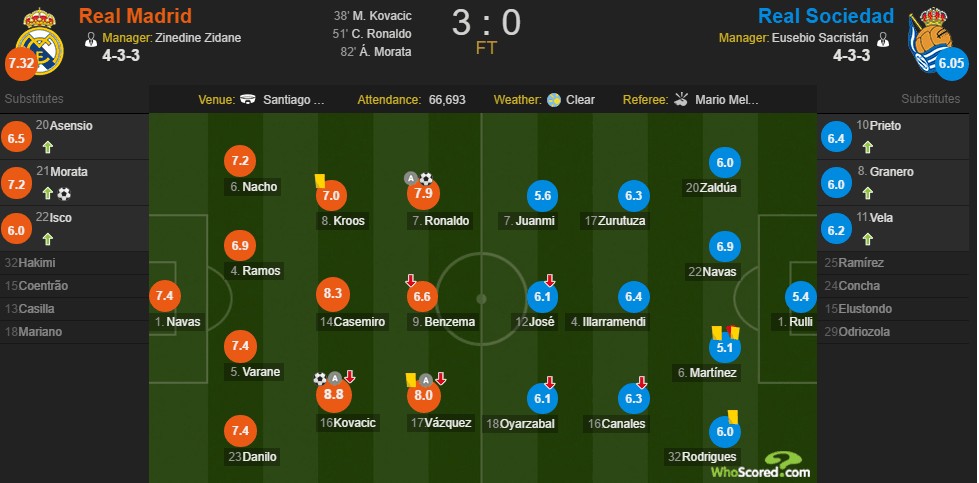Image resolution: width=979 pixels, height=483 pixels.
Task: Click the Real Sociedad club crest
Action: (x=931, y=39)
